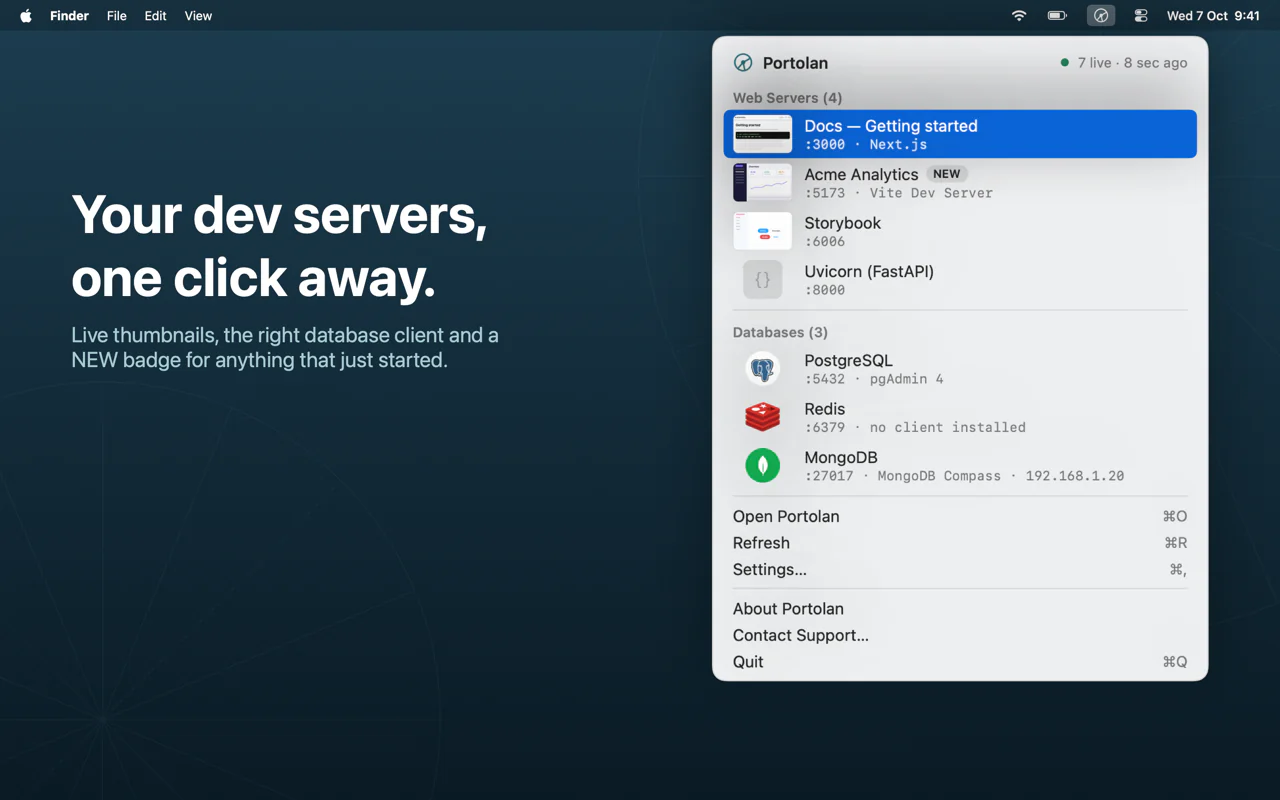This screenshot has width=1280, height=800.
Task: Open the View menu
Action: click(x=198, y=16)
